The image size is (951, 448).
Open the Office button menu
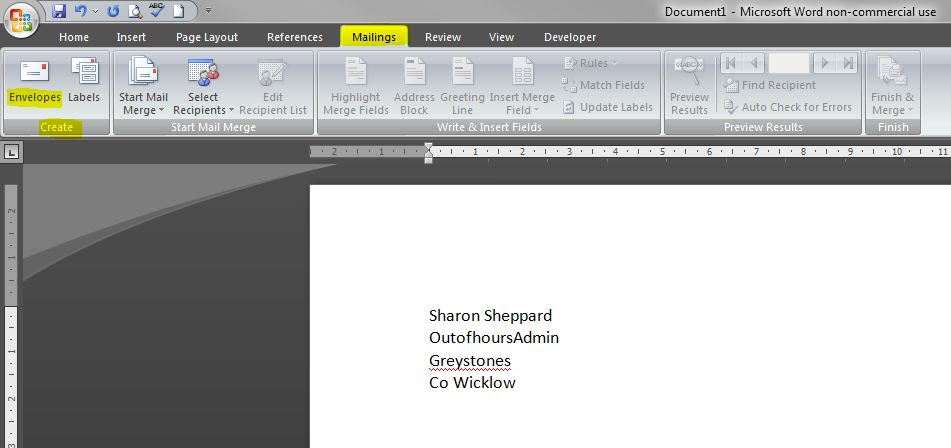tap(21, 21)
